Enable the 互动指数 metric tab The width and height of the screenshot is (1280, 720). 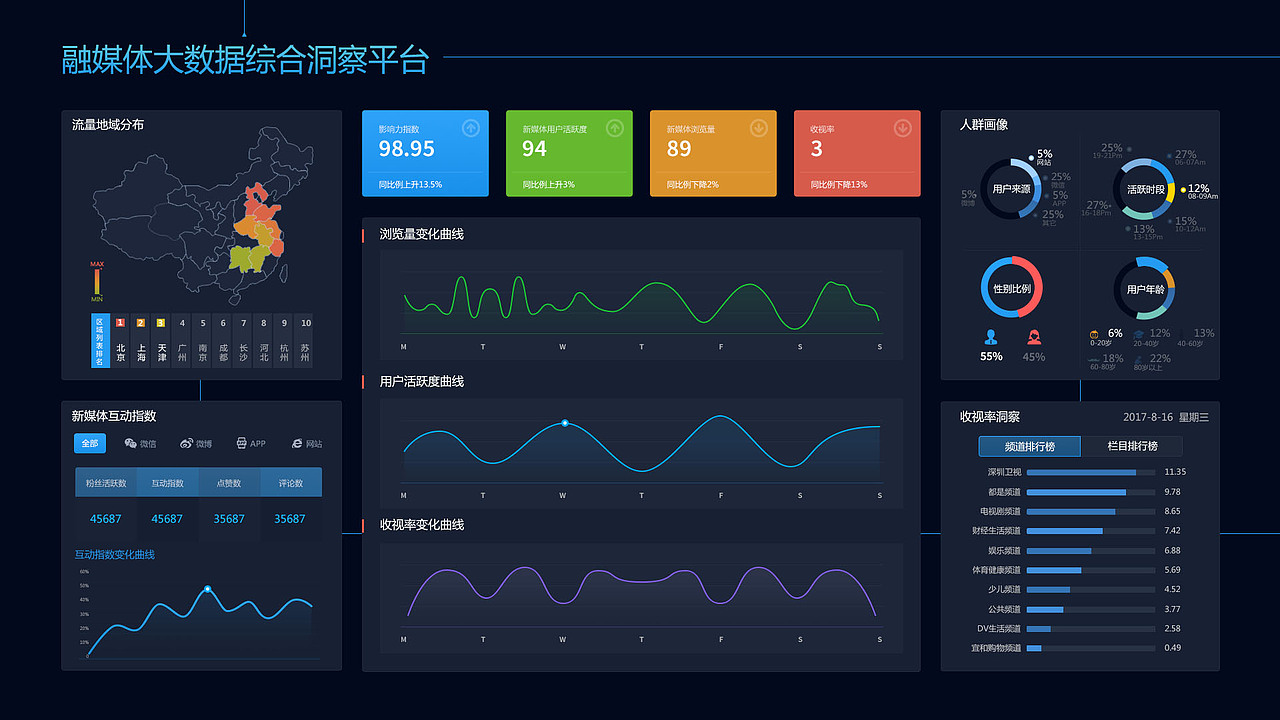tap(167, 481)
